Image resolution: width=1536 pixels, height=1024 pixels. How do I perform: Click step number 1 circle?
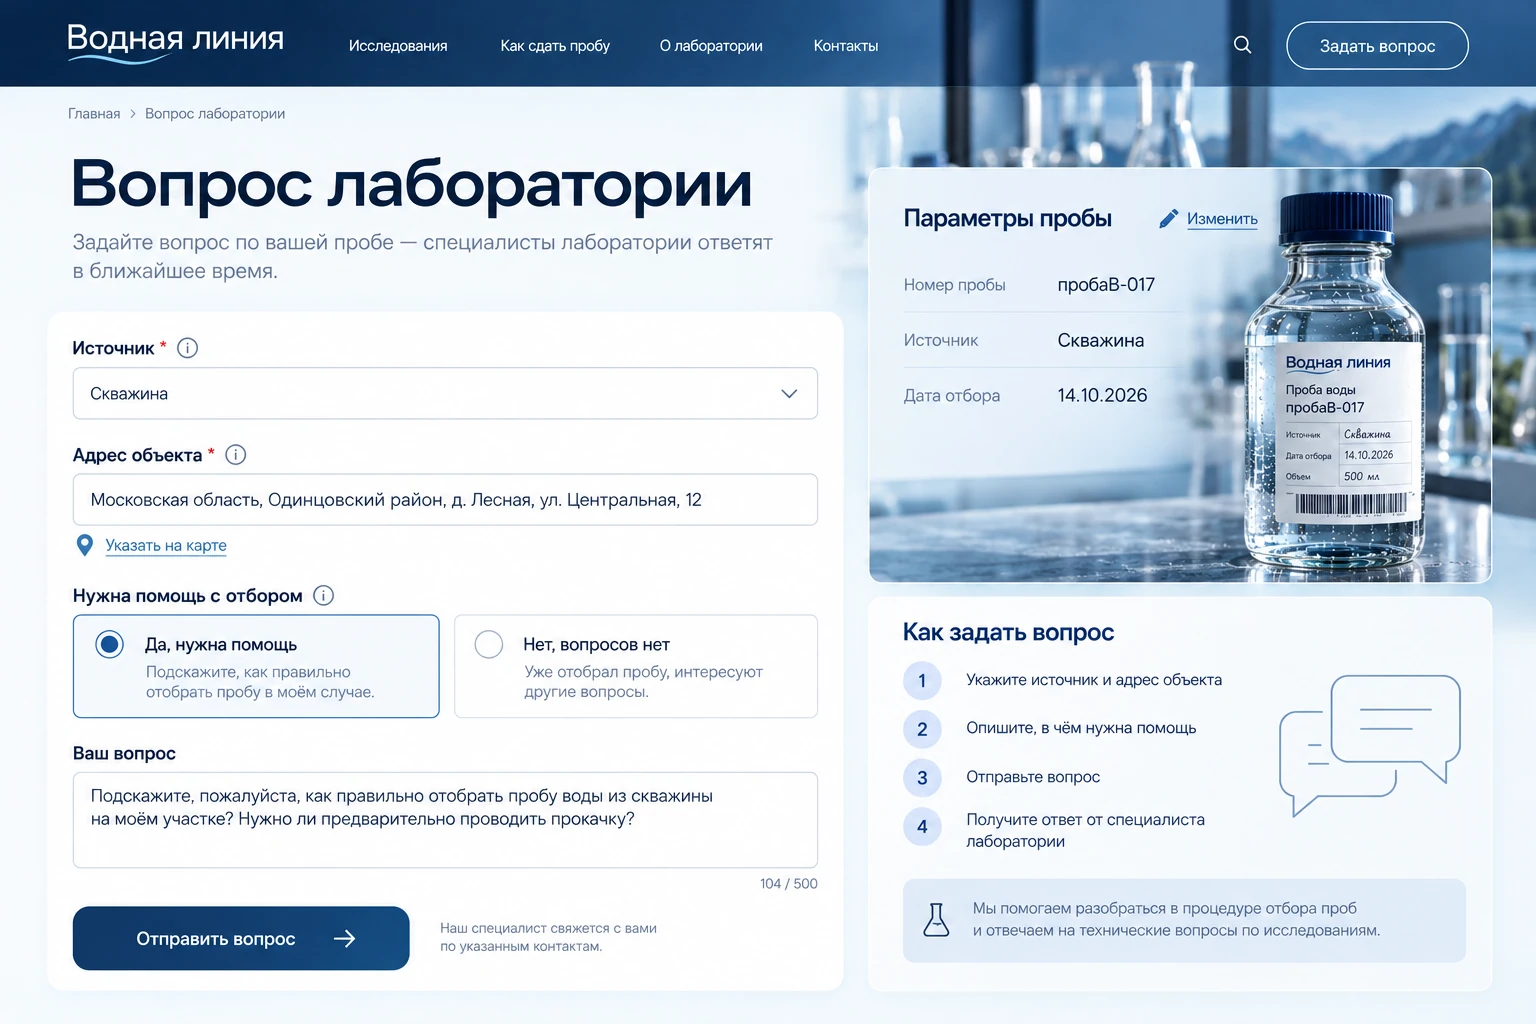[x=922, y=681]
